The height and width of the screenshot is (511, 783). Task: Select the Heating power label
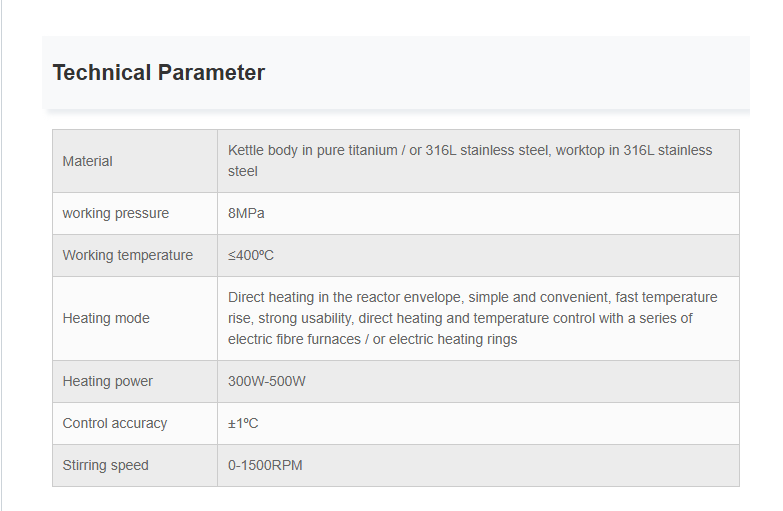107,381
